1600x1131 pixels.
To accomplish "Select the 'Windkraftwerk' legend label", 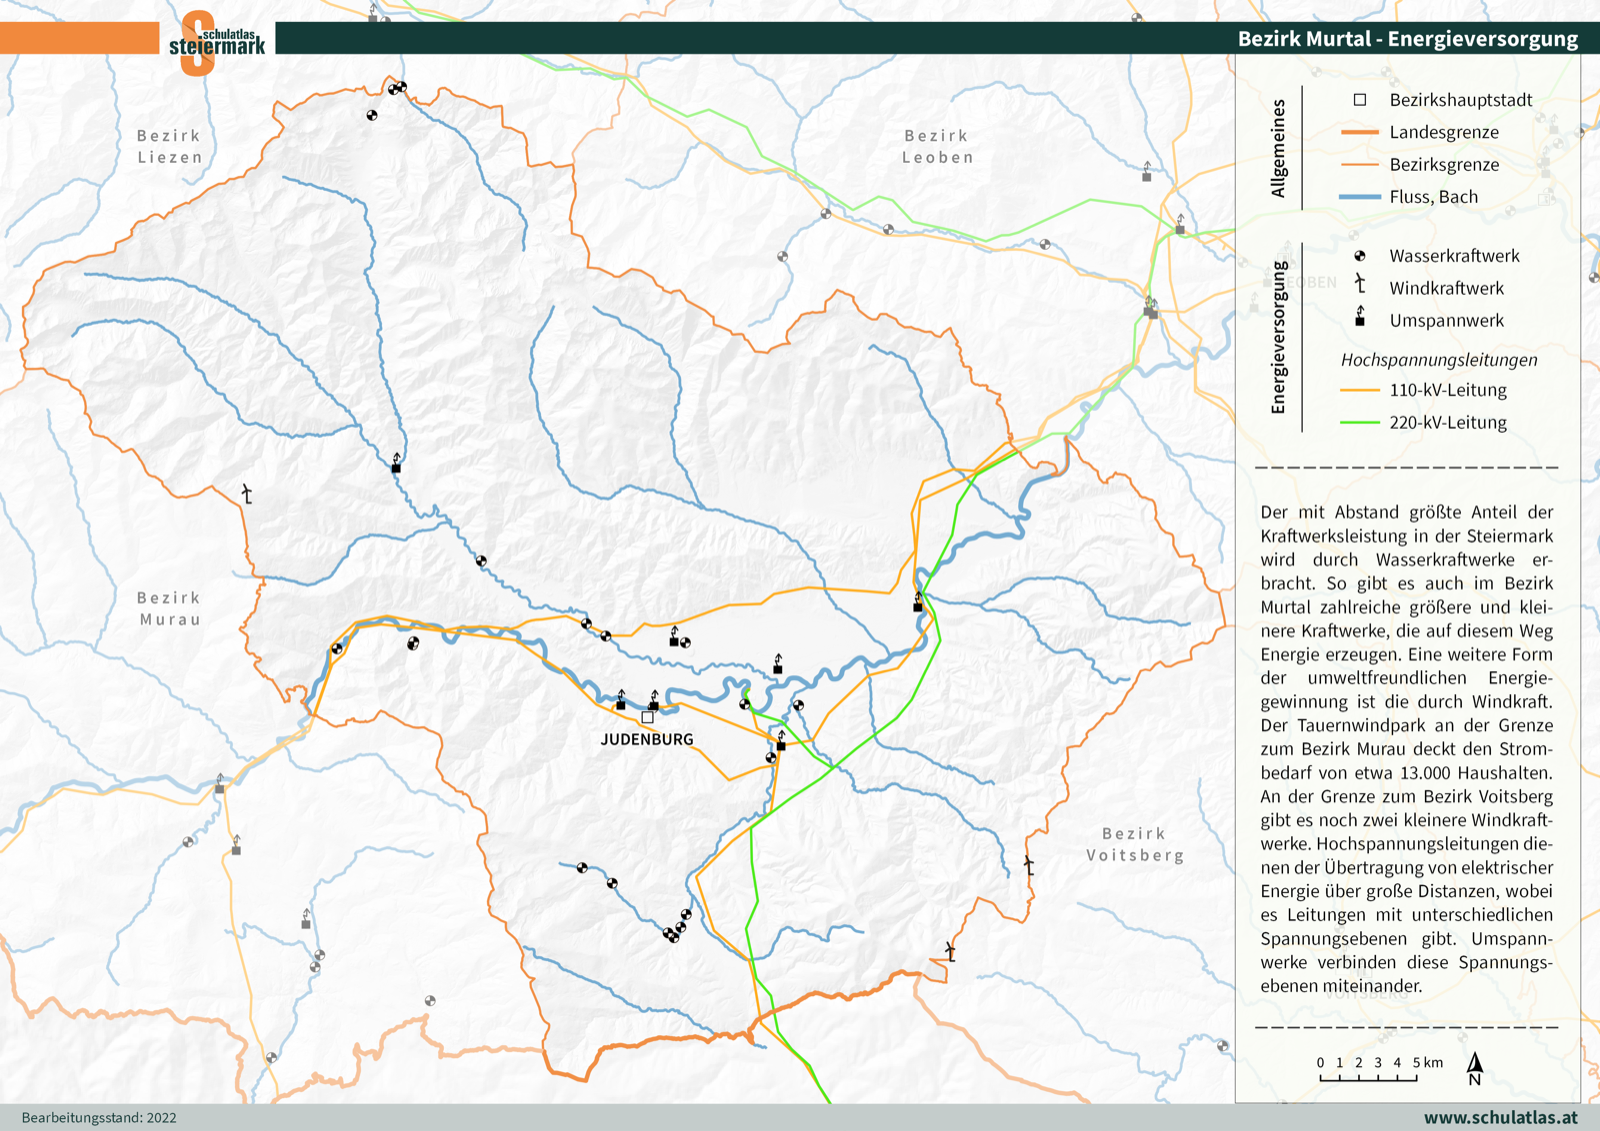I will [x=1446, y=288].
